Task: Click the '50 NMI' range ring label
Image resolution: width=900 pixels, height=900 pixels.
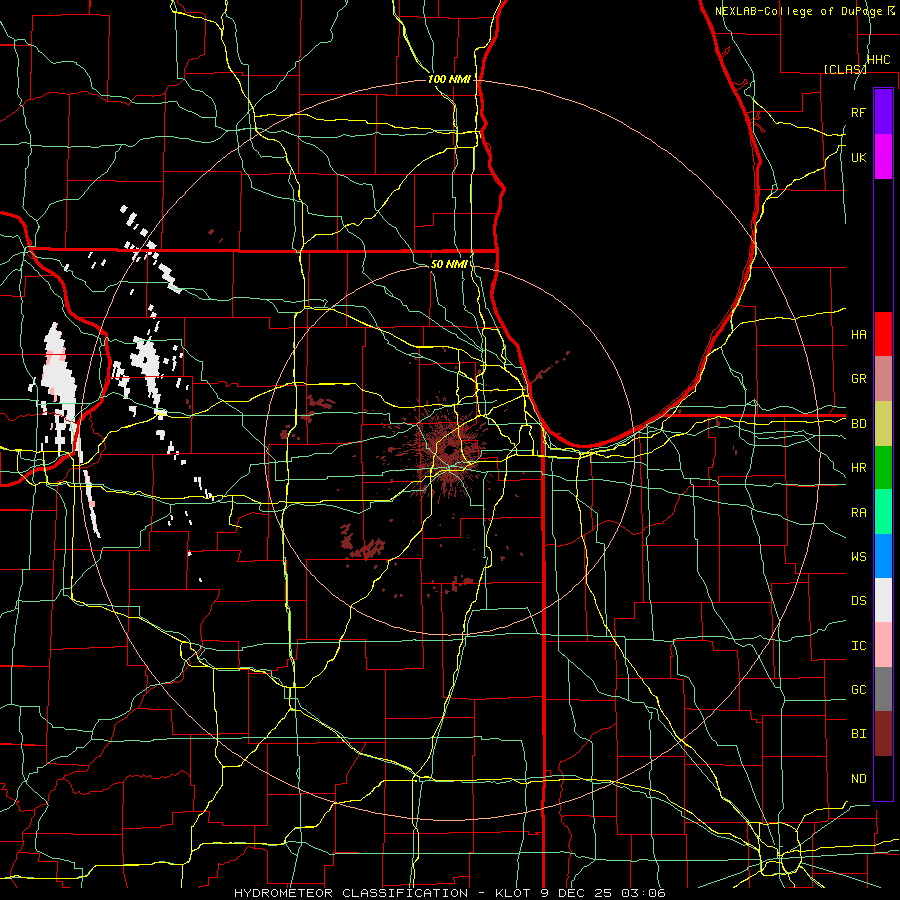Action: tap(449, 264)
